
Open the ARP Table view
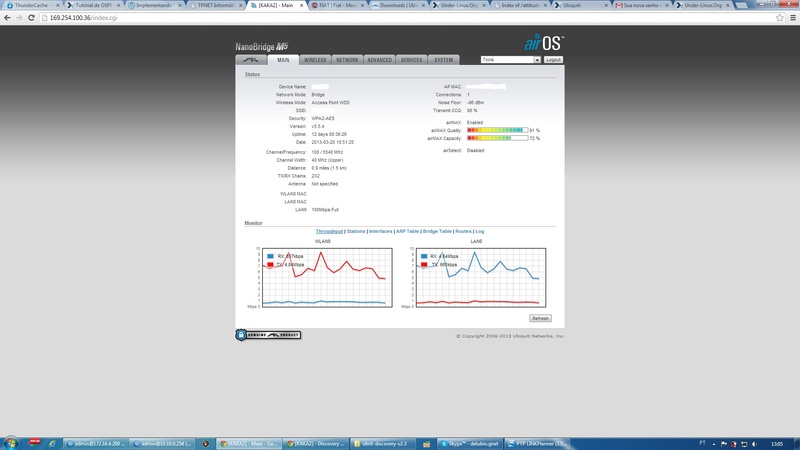408,231
